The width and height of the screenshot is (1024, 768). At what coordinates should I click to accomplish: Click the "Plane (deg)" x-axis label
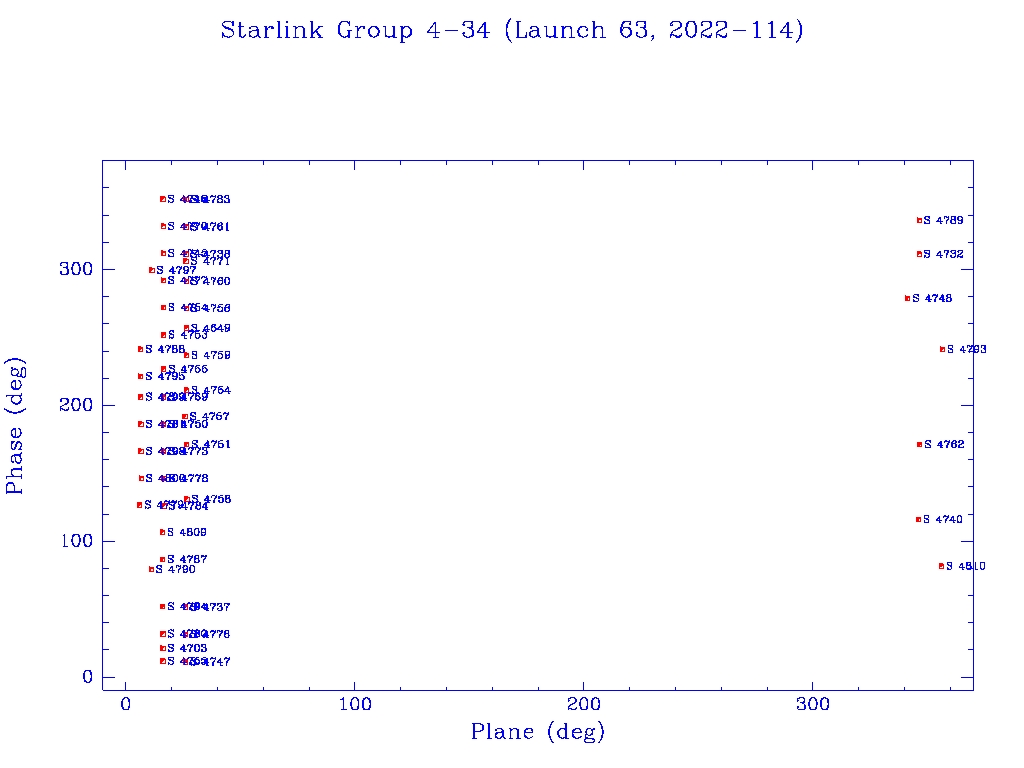point(537,732)
